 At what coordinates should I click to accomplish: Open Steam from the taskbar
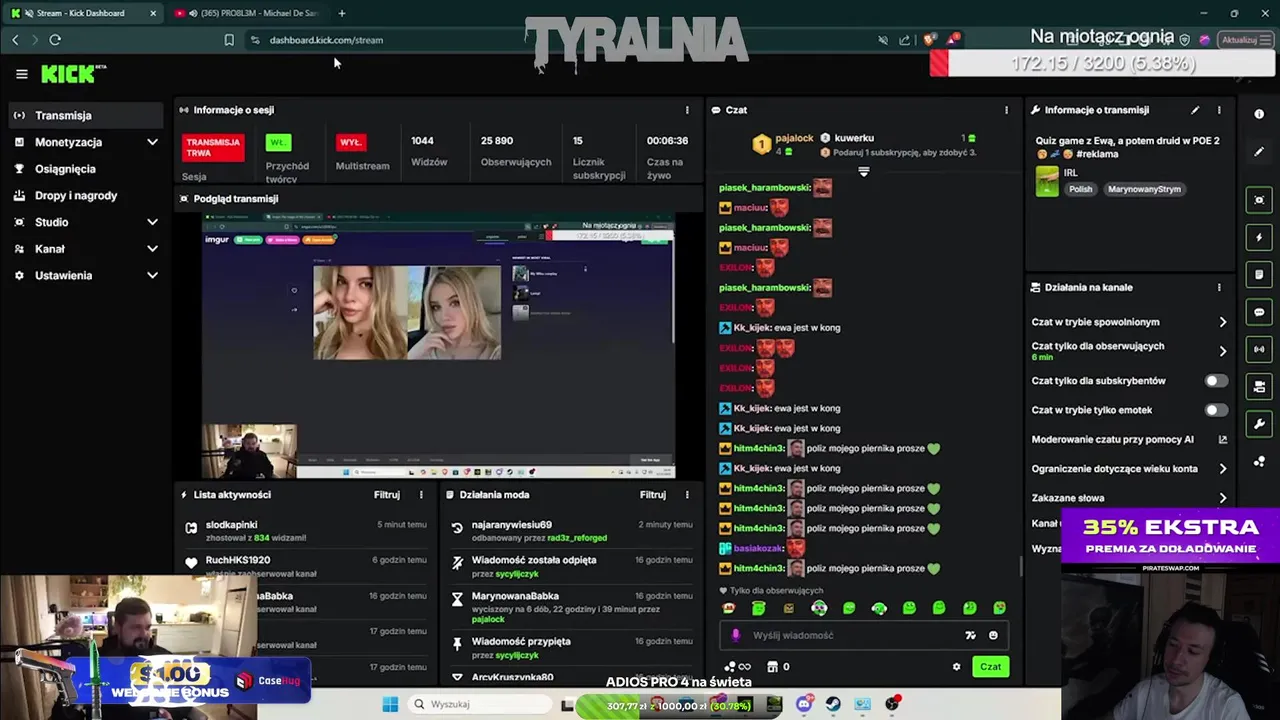(x=833, y=704)
